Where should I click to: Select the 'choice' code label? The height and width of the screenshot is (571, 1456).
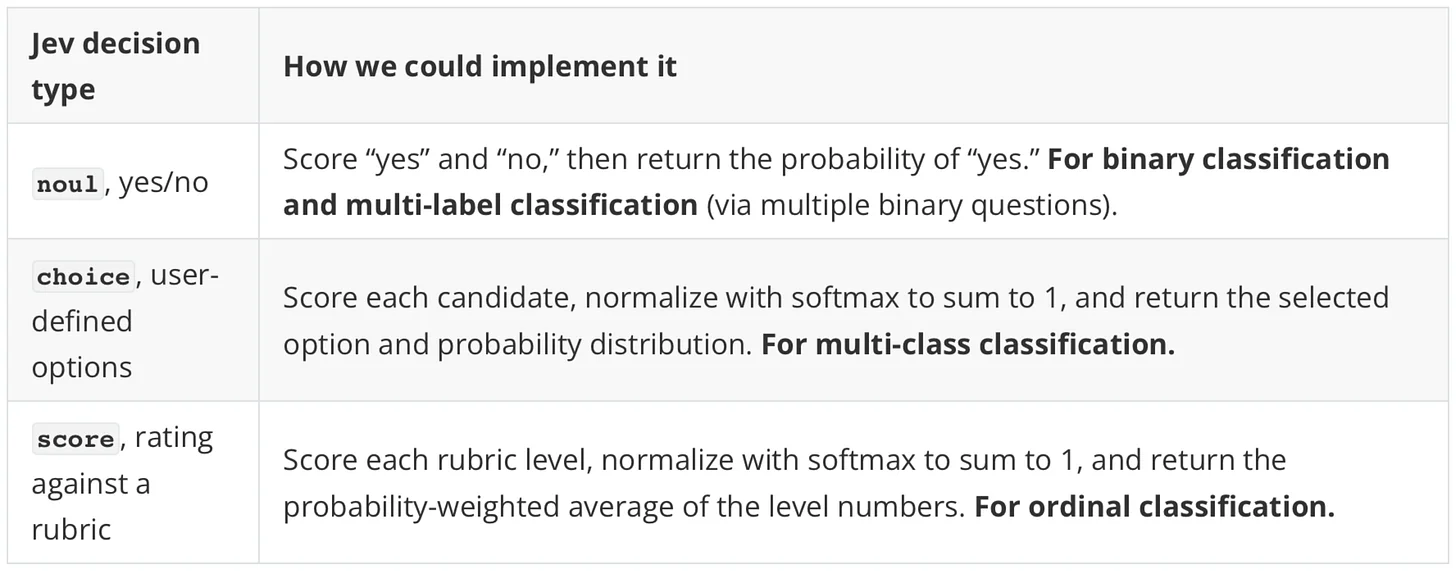click(84, 277)
